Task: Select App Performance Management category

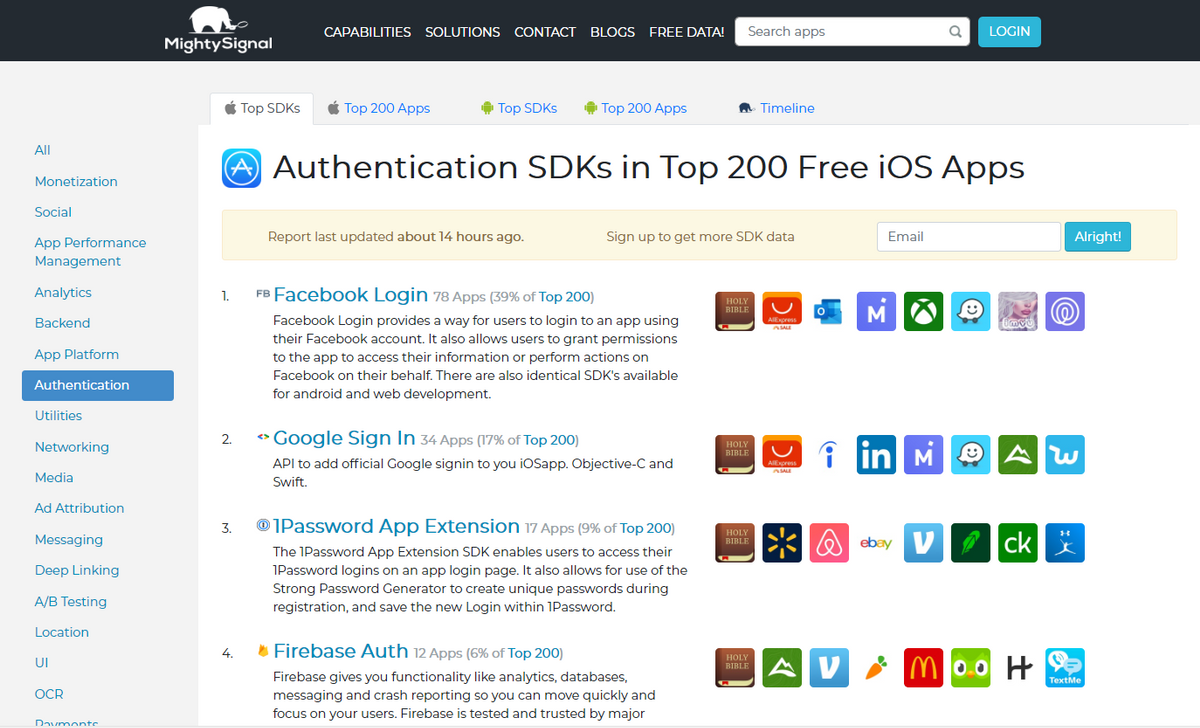Action: (90, 252)
